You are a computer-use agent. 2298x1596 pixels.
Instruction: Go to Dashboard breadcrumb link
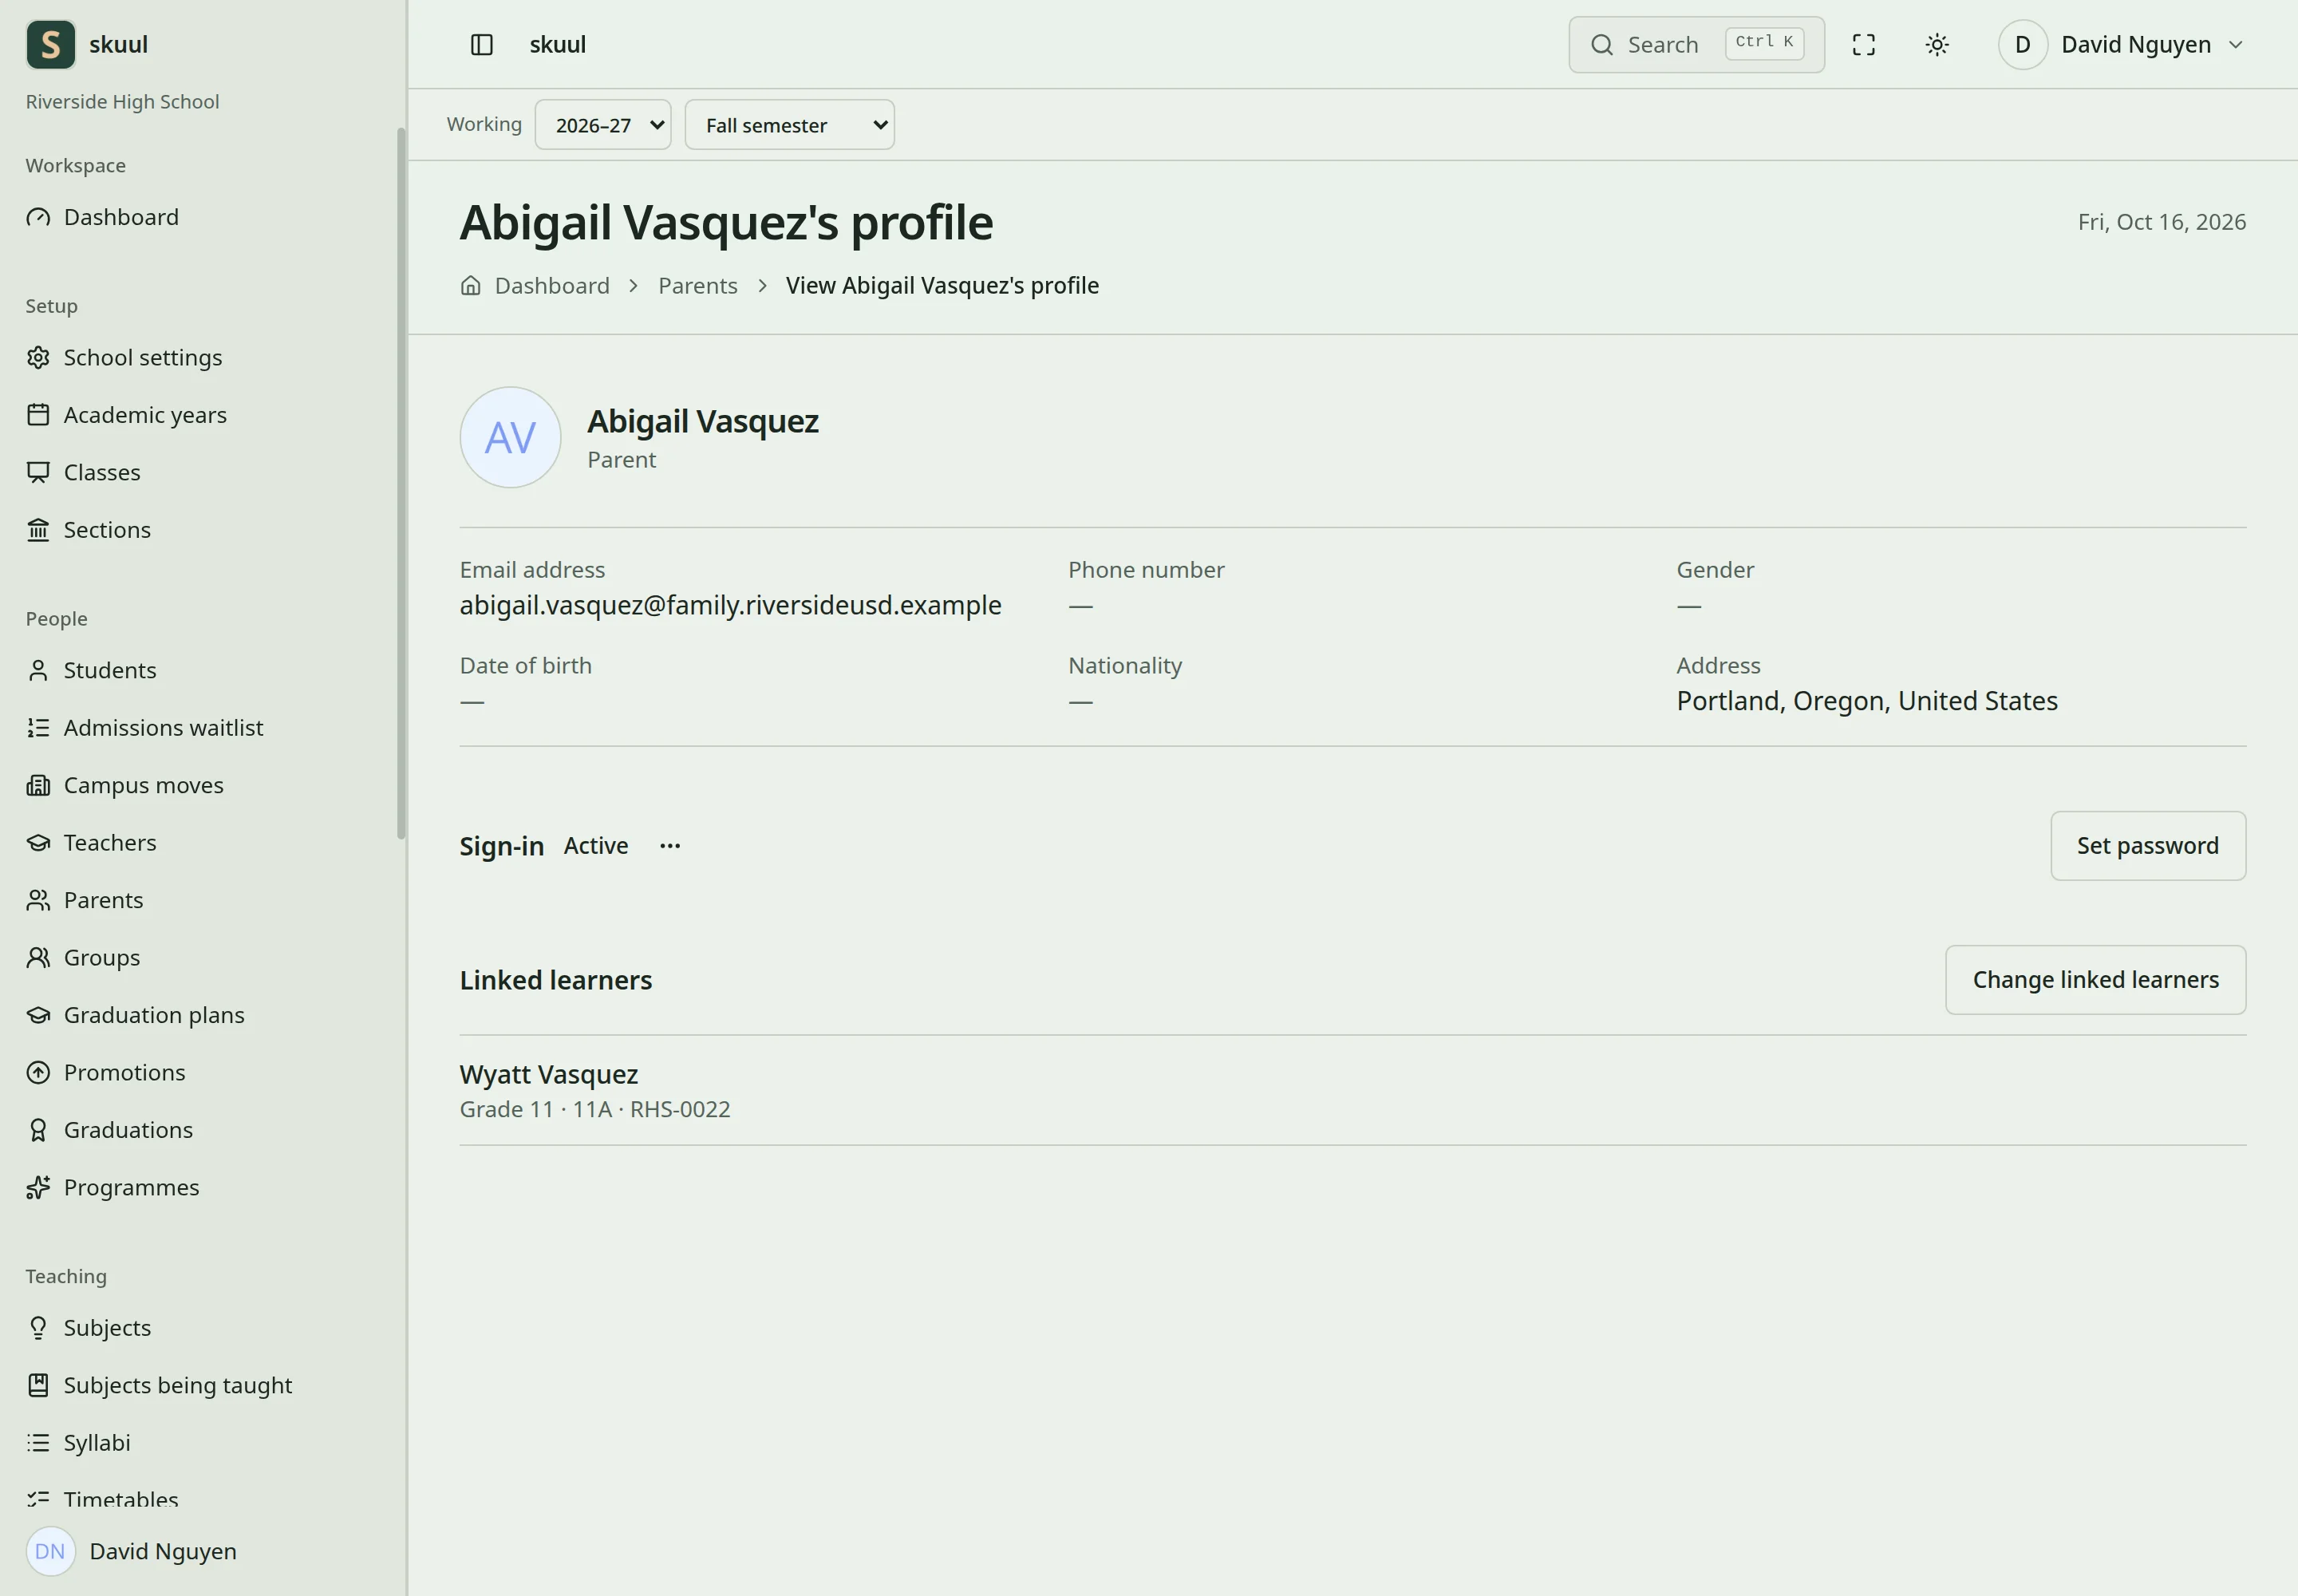click(x=552, y=286)
